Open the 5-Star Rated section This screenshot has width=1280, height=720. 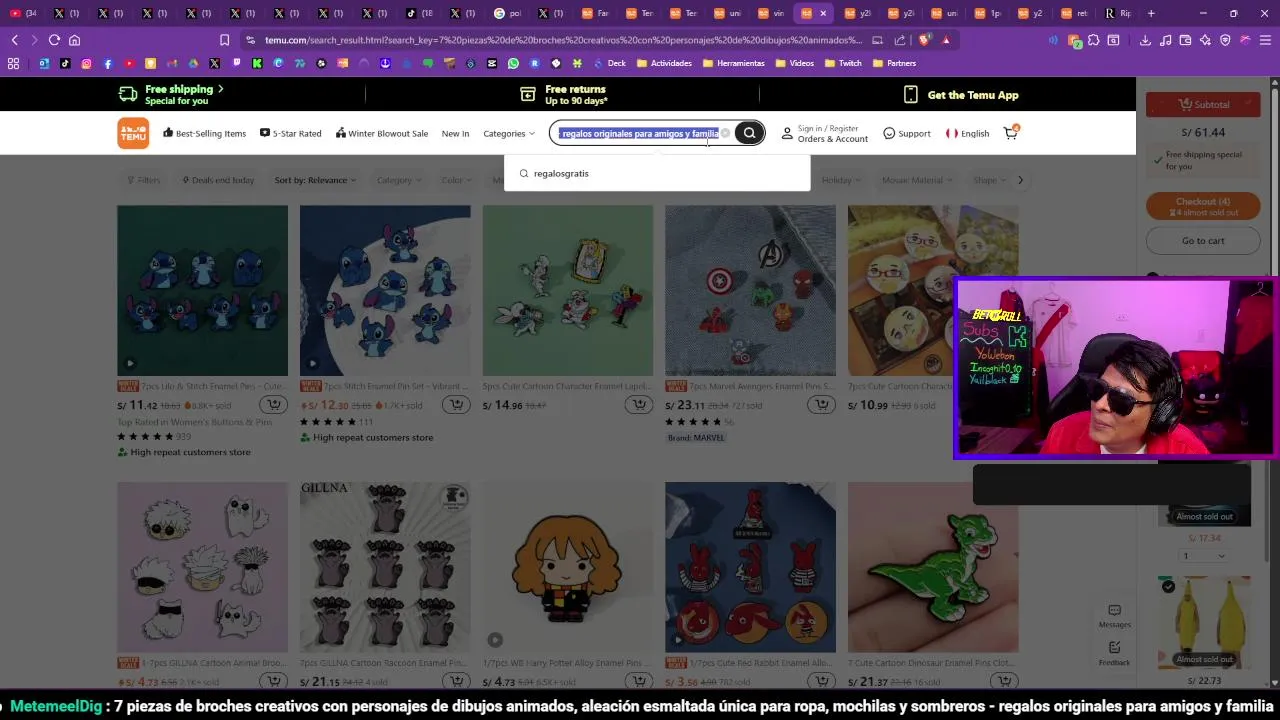click(x=290, y=133)
